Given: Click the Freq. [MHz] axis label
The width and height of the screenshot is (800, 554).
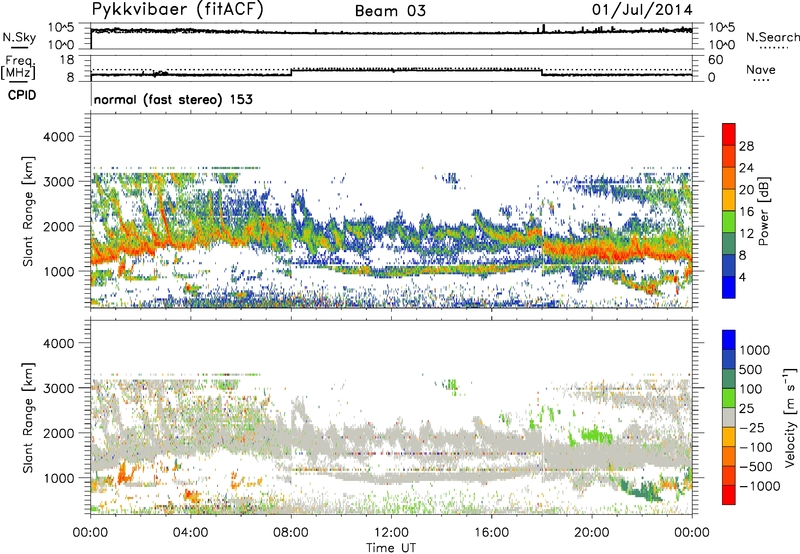Looking at the screenshot, I should click(x=18, y=67).
